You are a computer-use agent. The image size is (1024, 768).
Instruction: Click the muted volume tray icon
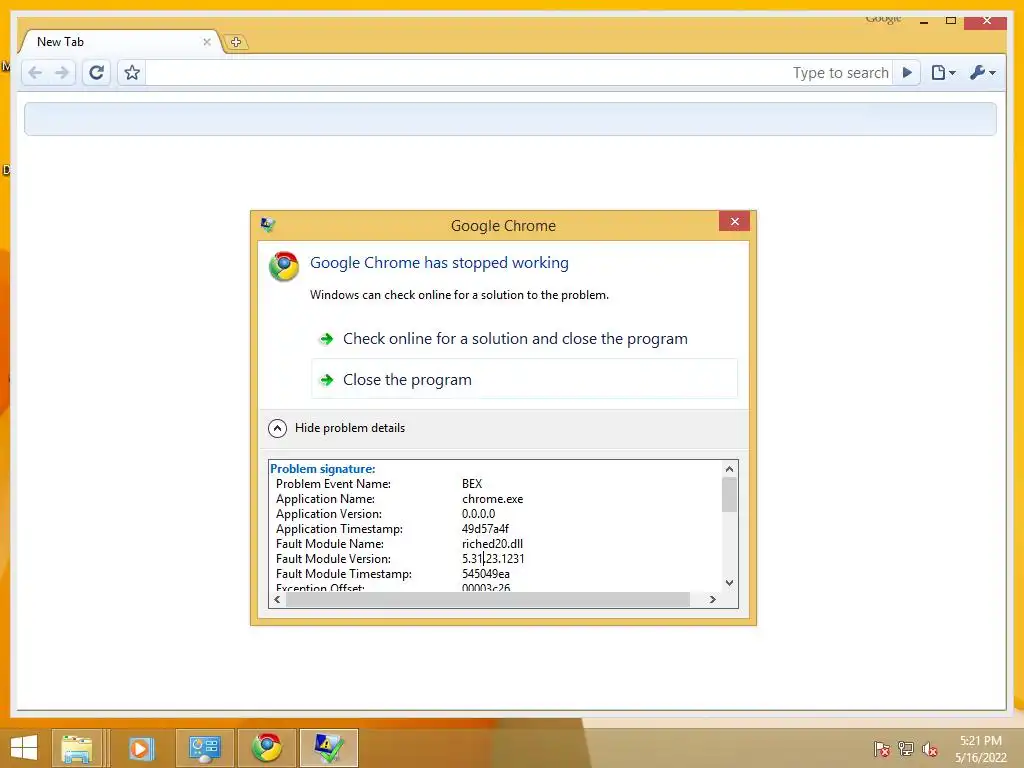pyautogui.click(x=930, y=749)
